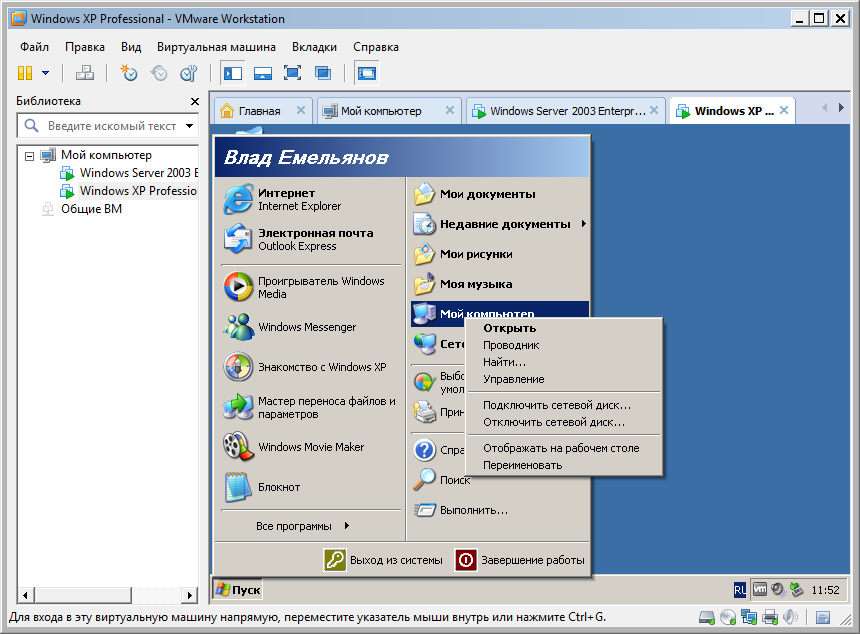Viewport: 860px width, 634px height.
Task: Launch Windows Movie Maker
Action: point(310,448)
